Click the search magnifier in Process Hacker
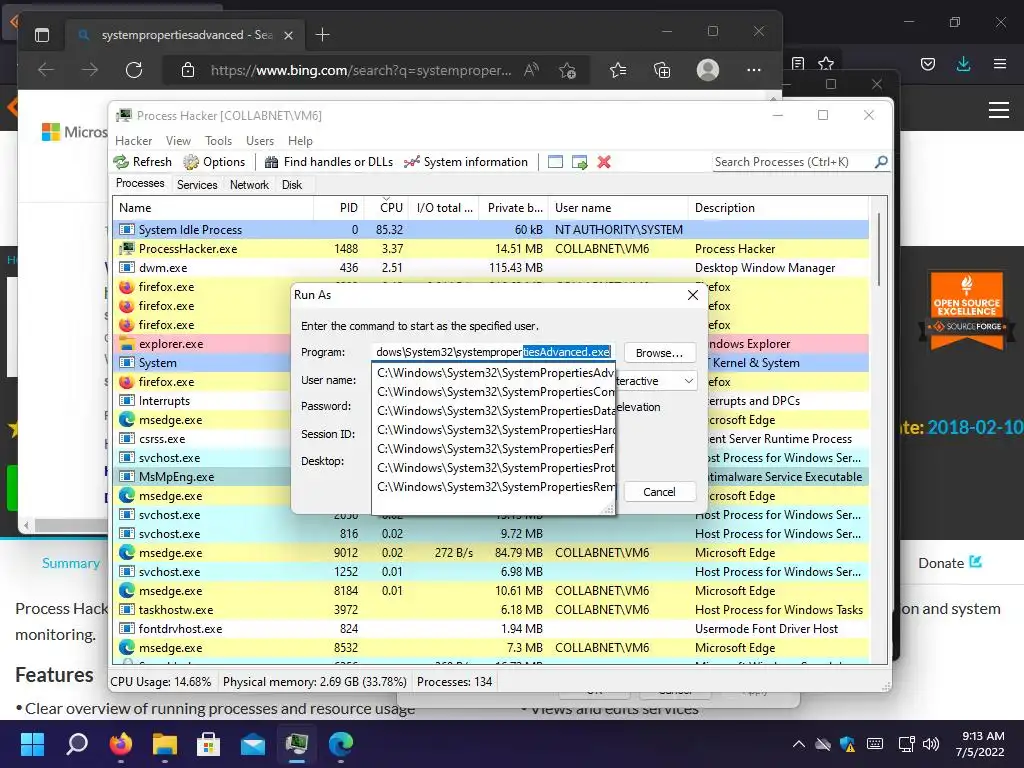The width and height of the screenshot is (1024, 768). click(881, 161)
